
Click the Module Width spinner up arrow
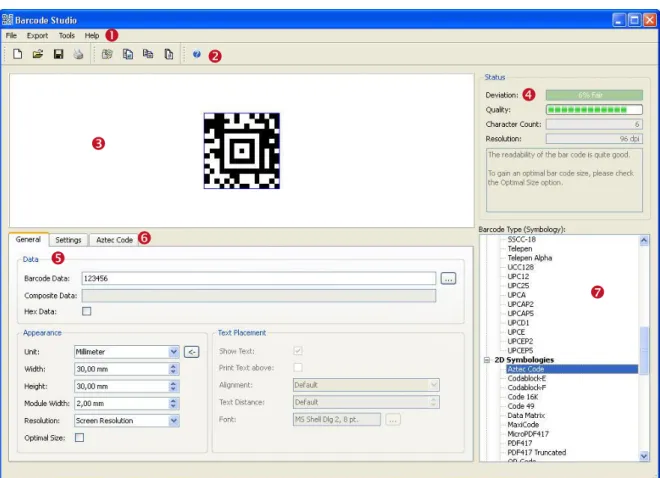point(173,400)
